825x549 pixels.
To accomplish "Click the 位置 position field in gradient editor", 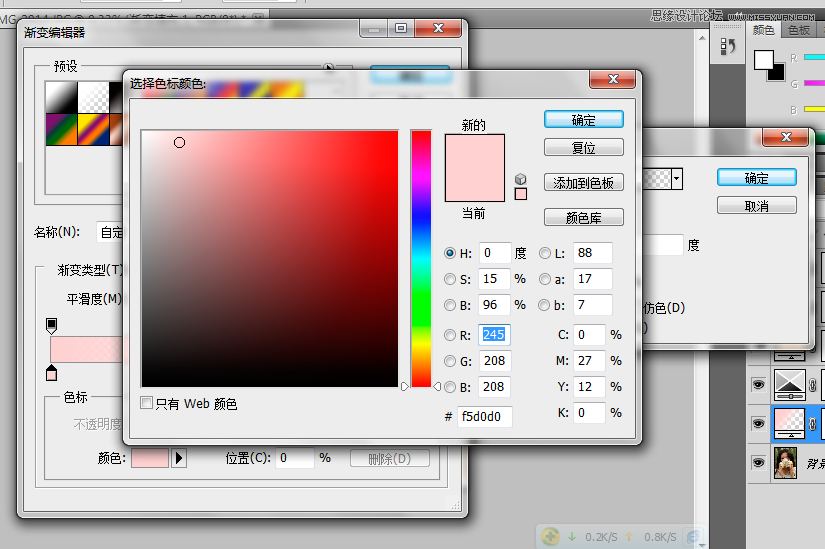I will 295,458.
